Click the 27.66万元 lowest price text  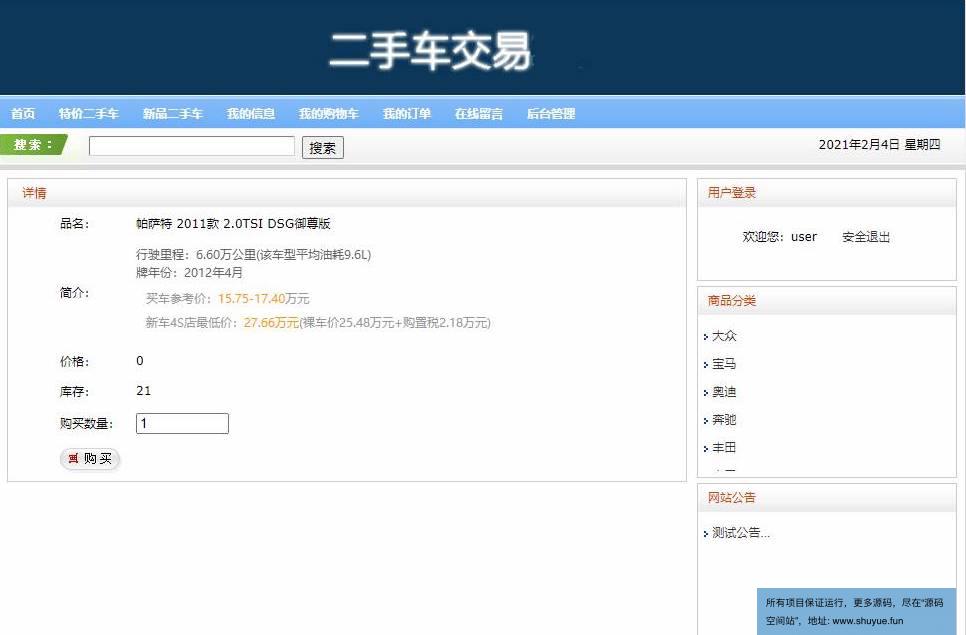271,323
